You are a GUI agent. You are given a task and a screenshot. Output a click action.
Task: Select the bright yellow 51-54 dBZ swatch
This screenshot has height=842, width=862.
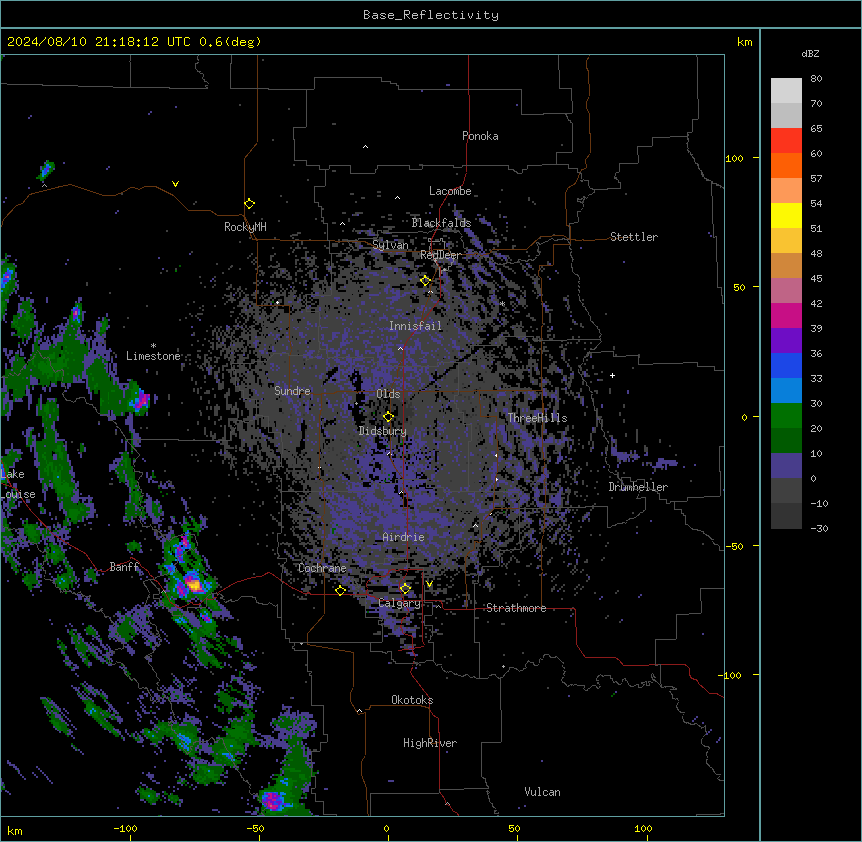(x=786, y=215)
